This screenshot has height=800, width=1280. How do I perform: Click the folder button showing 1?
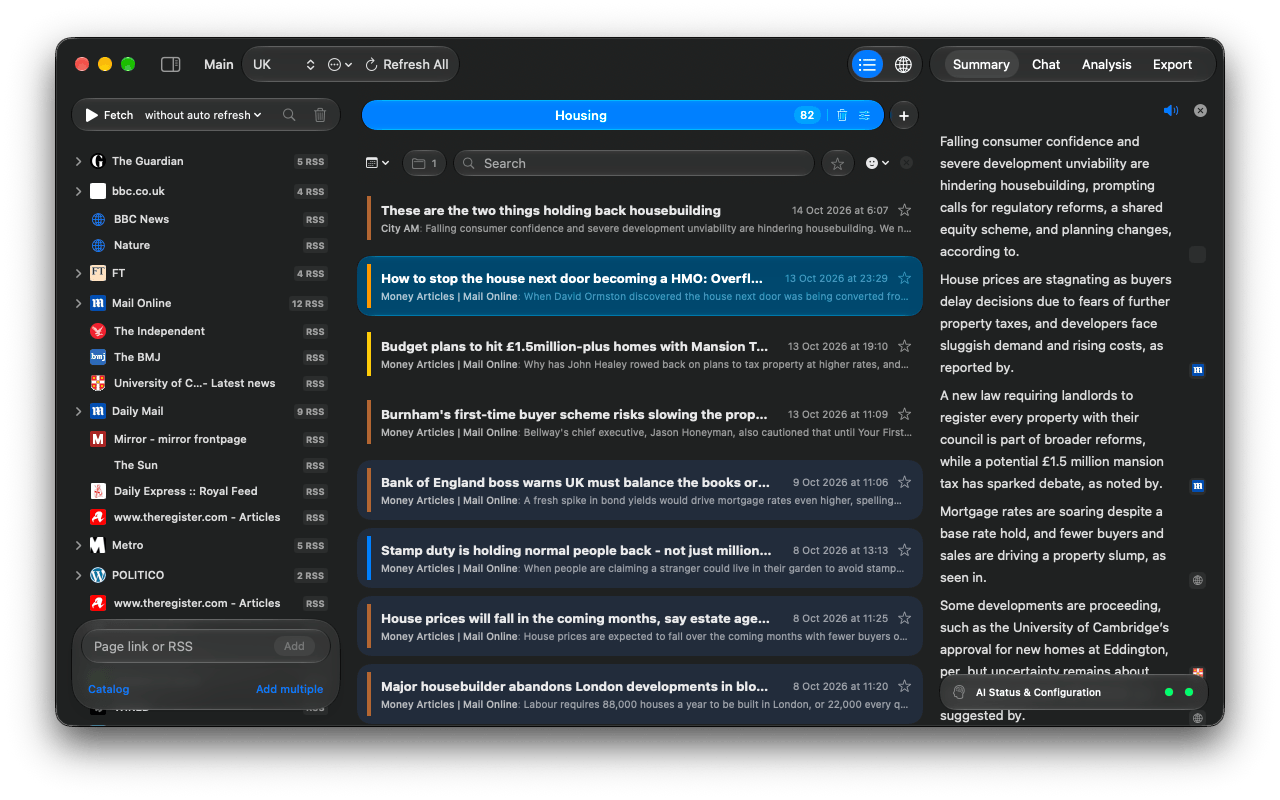[424, 163]
